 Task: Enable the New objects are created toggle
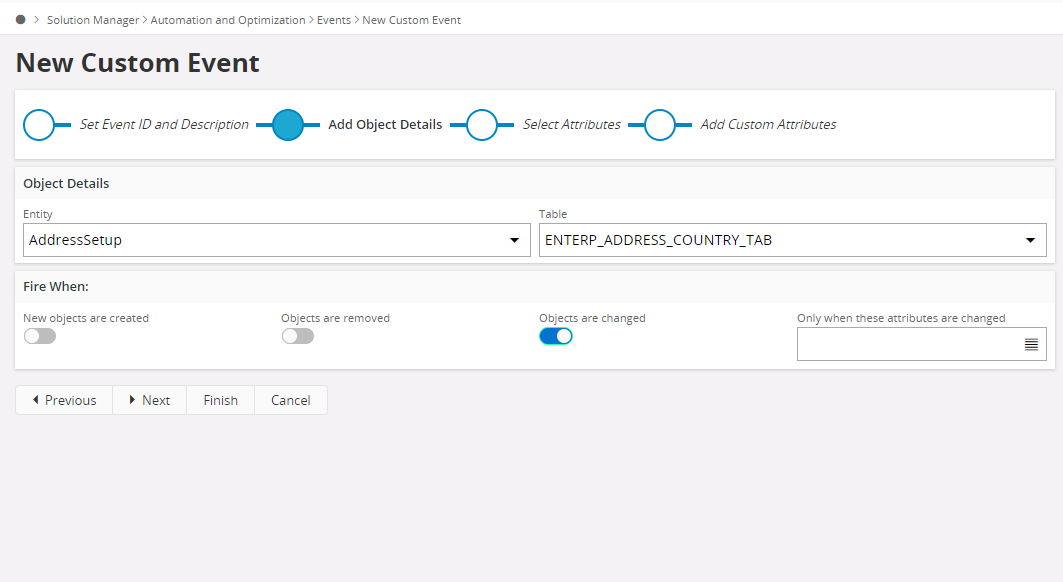[x=40, y=336]
